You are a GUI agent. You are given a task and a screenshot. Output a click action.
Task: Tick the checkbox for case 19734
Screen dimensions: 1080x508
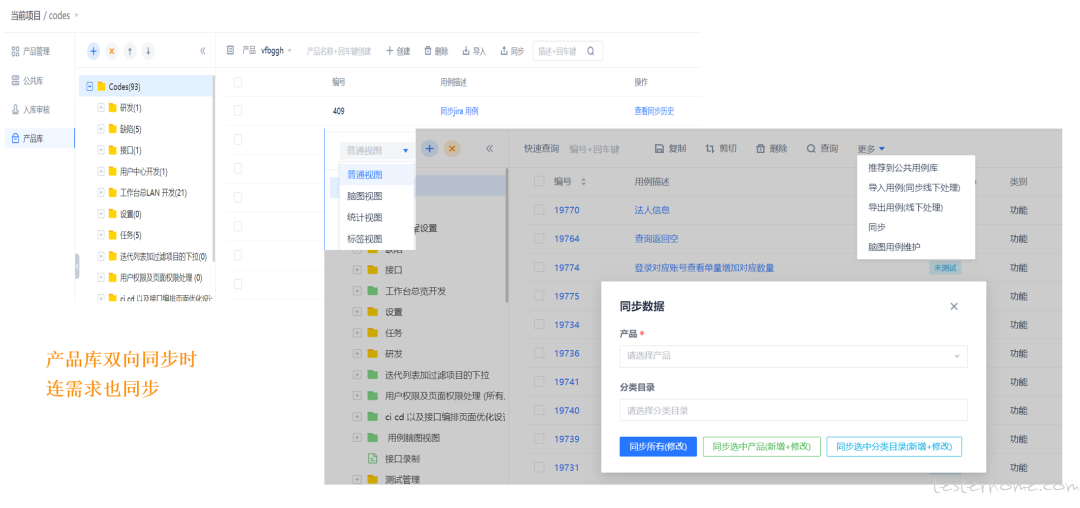[x=539, y=324]
